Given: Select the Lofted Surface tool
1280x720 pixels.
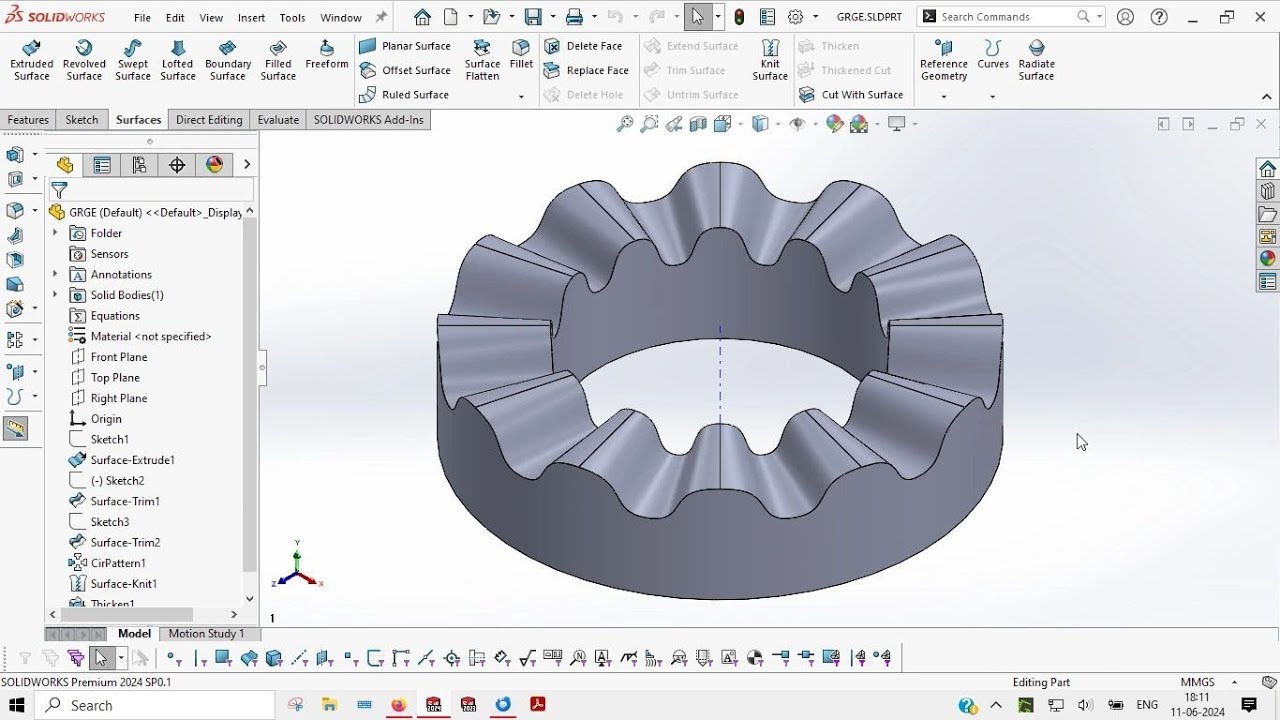Looking at the screenshot, I should pos(178,61).
